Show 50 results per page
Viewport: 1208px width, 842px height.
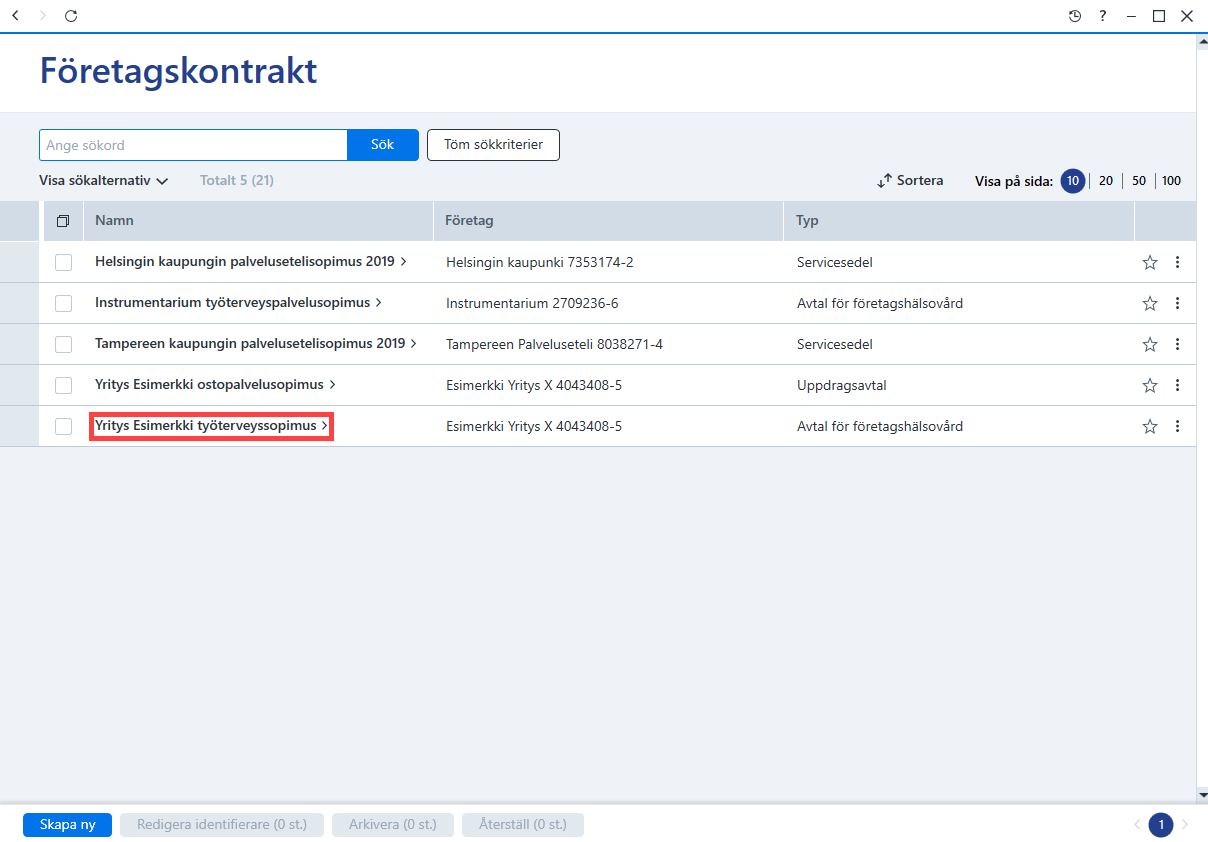(1139, 181)
